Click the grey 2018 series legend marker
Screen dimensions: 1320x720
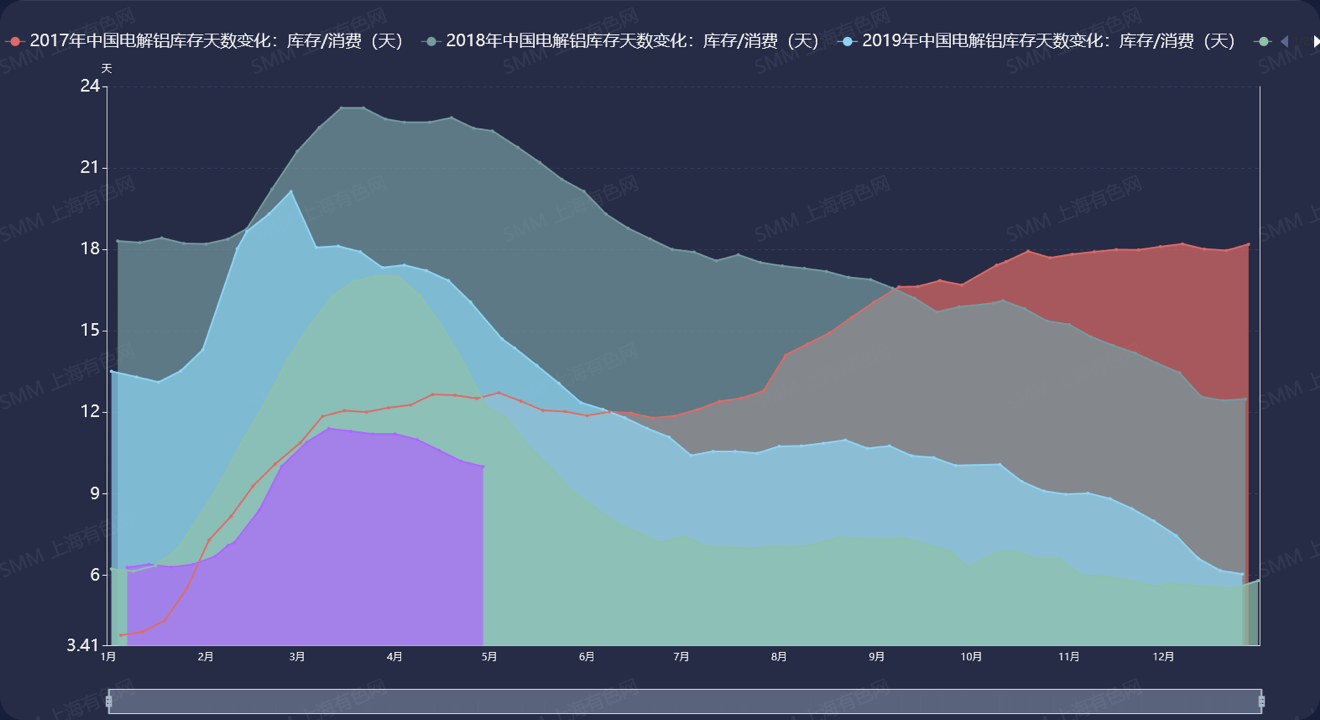click(431, 41)
